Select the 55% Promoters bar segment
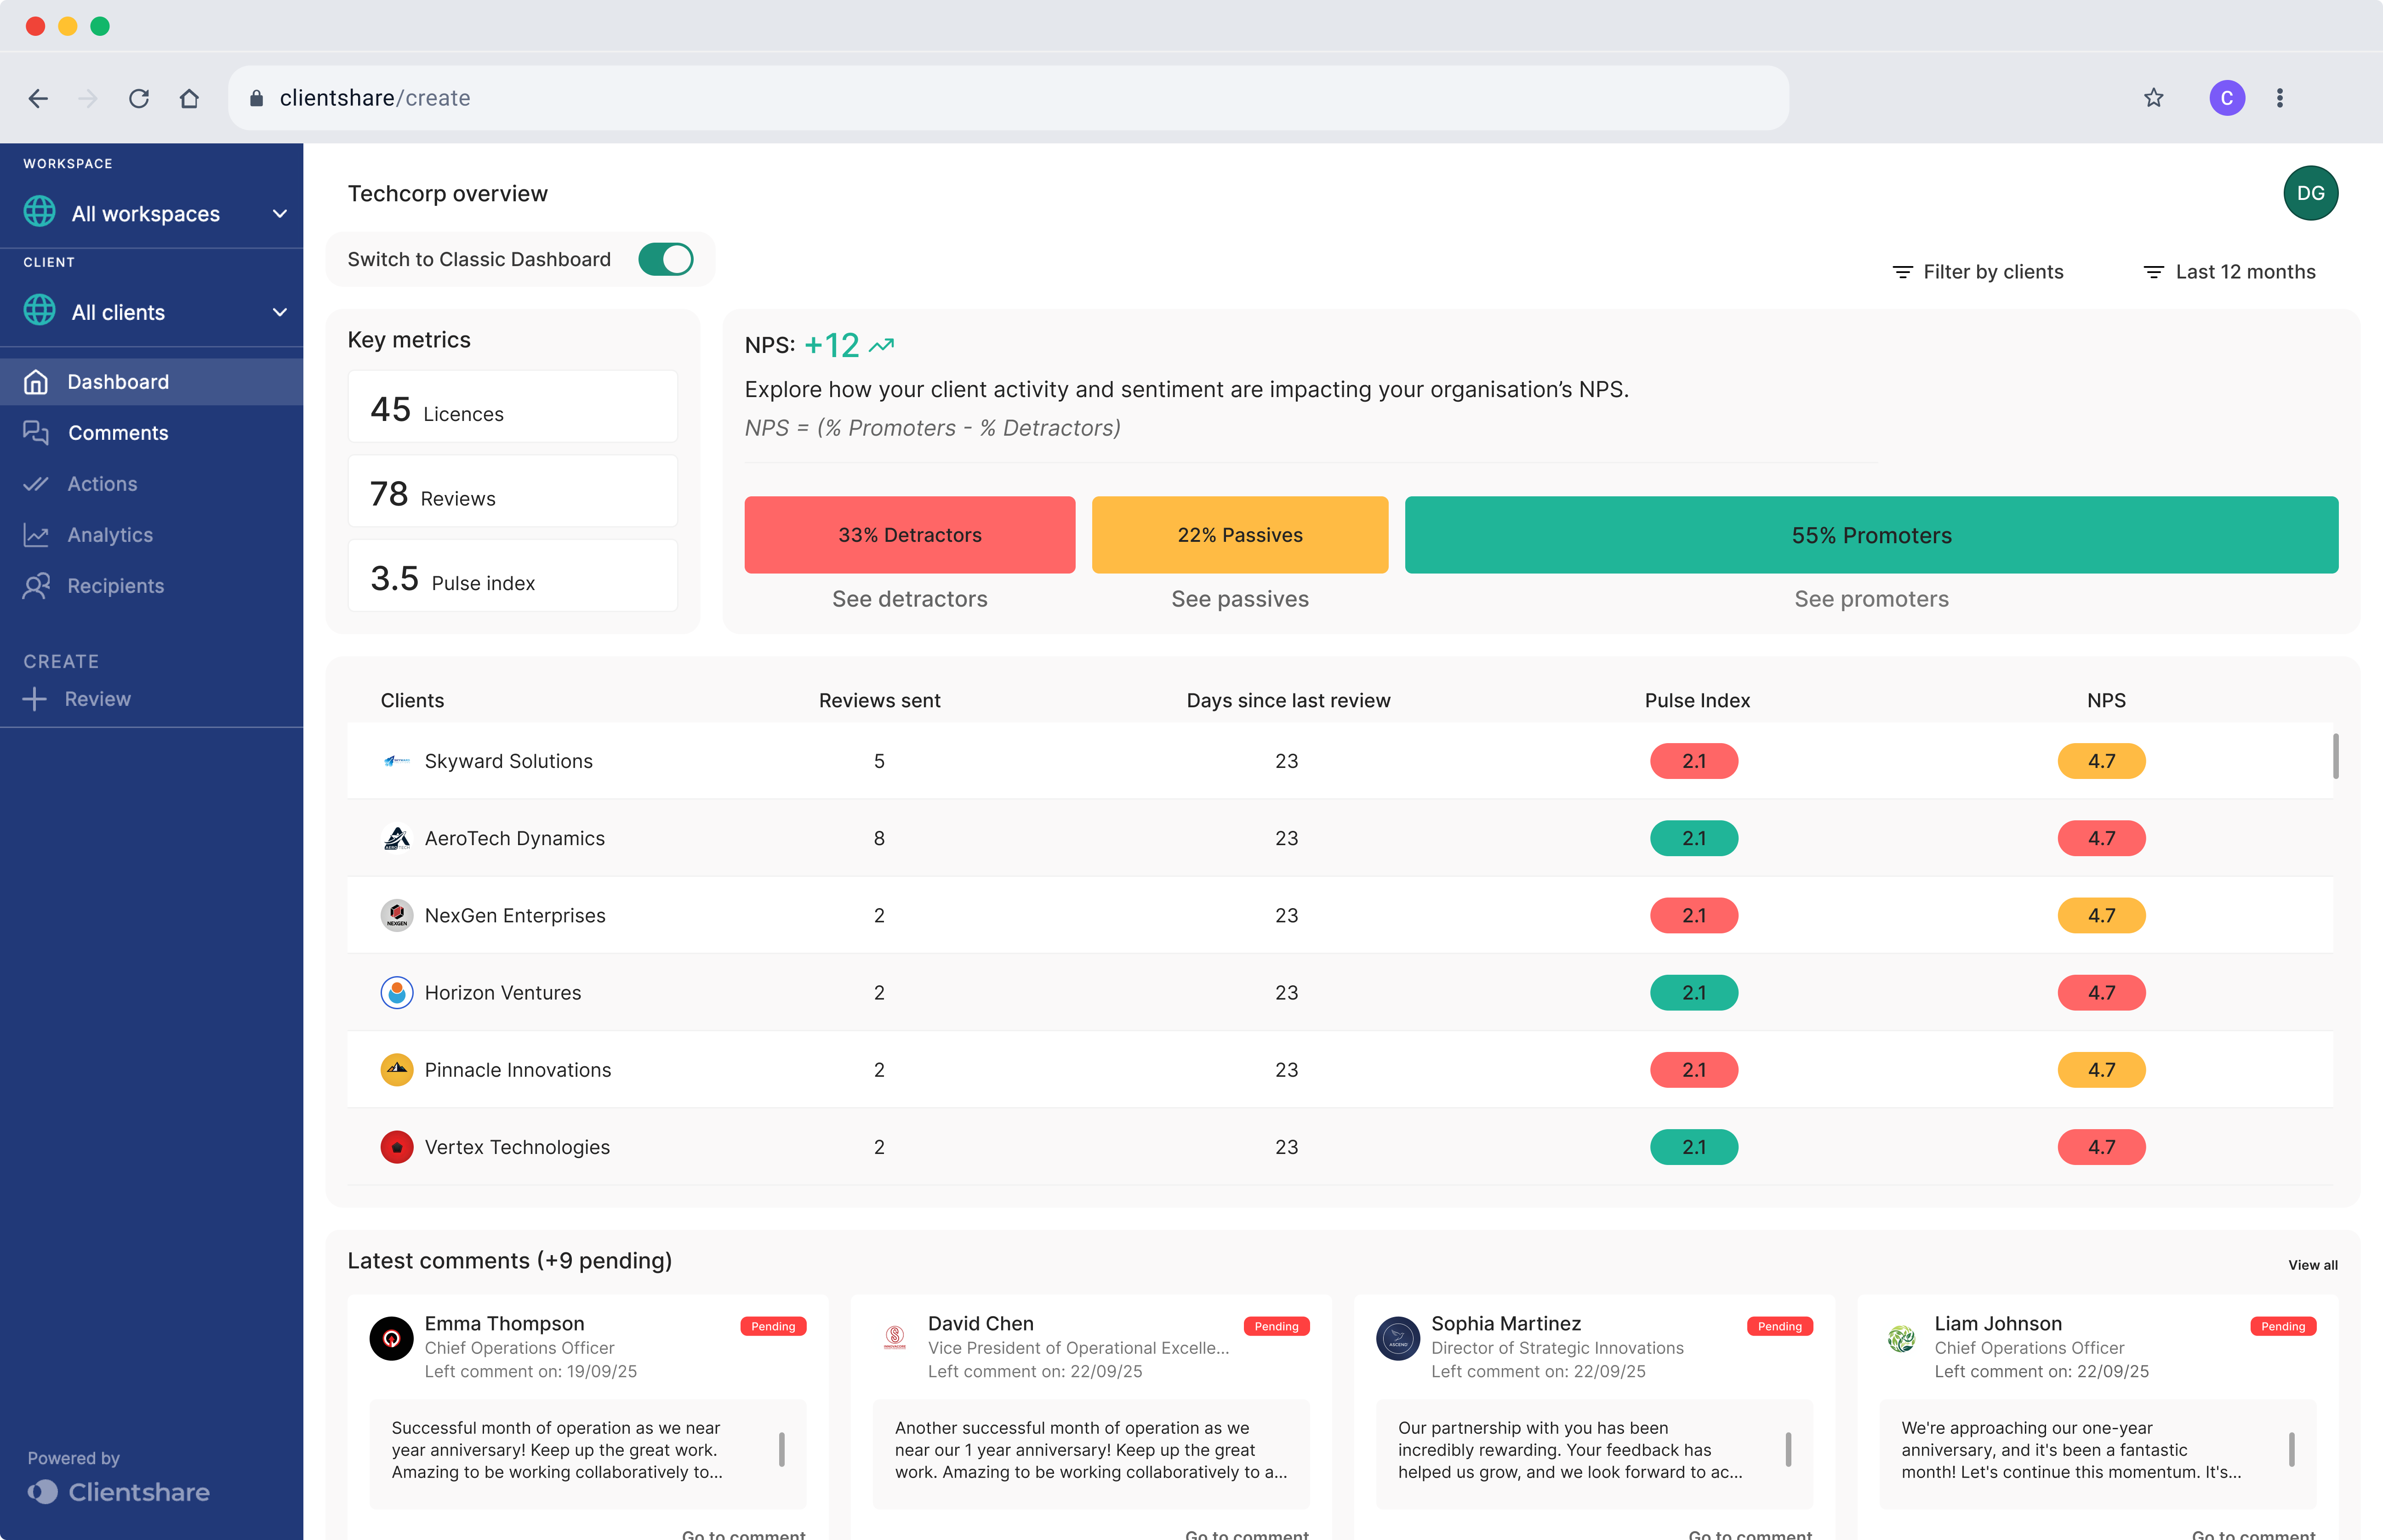This screenshot has width=2383, height=1540. 1871,535
